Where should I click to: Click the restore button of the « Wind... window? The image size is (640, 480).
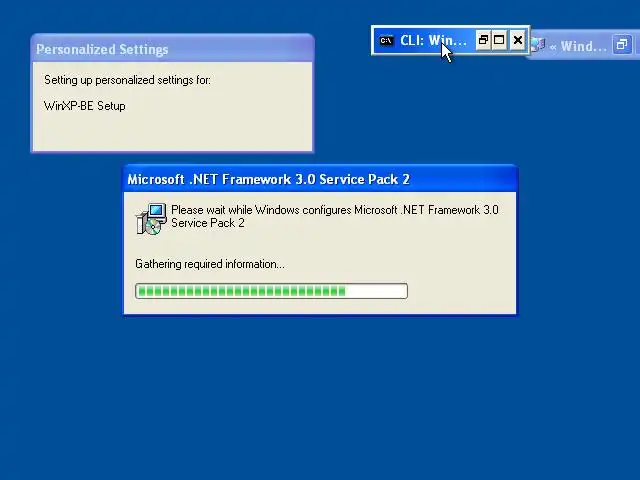[622, 44]
